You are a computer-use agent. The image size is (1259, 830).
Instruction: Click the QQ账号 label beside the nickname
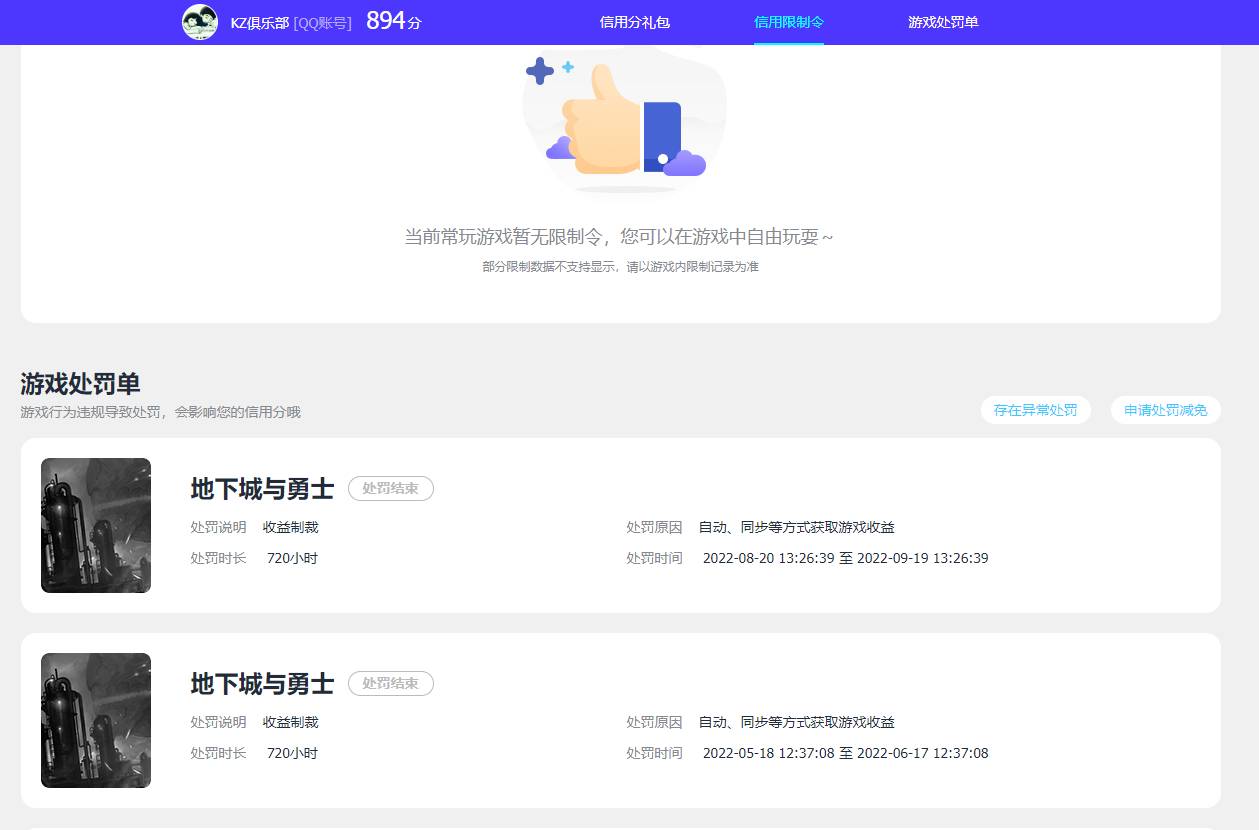tap(320, 23)
